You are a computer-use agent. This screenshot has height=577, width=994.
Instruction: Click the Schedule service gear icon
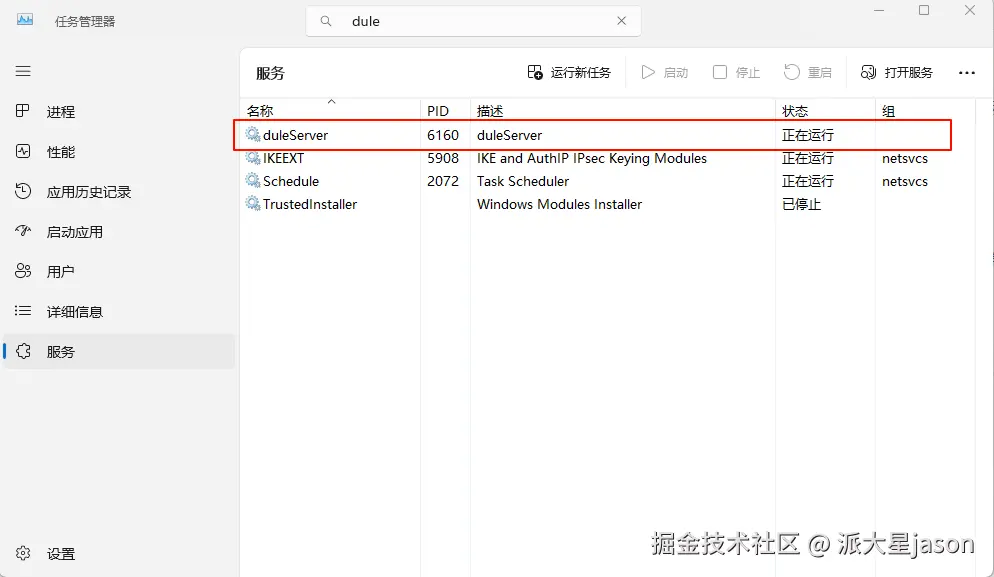click(x=253, y=181)
